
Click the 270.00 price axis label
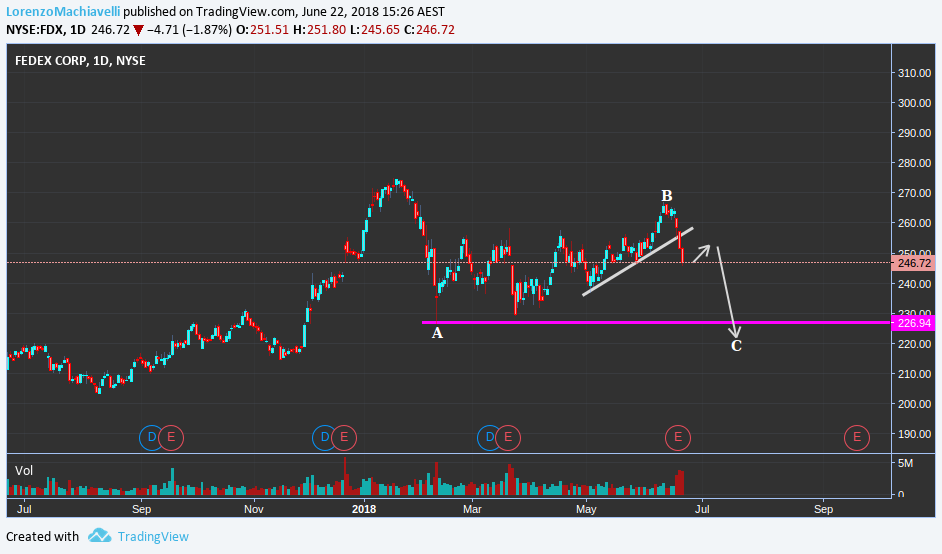click(x=914, y=193)
